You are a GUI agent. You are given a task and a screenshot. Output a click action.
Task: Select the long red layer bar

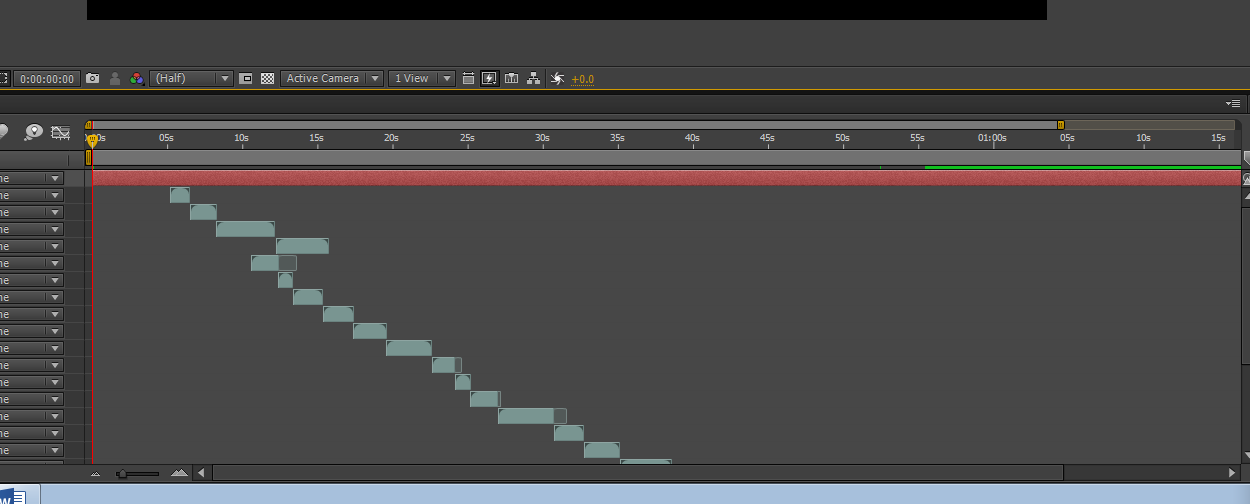tap(666, 178)
